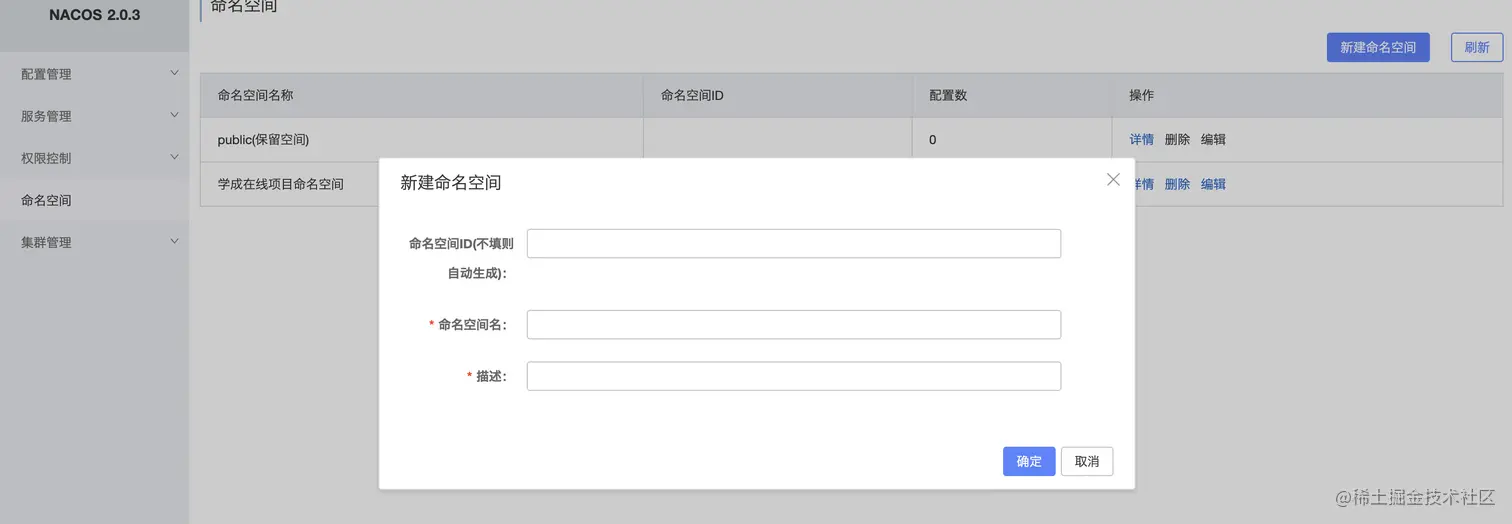Close the 新建命名空间 dialog with X icon

[1113, 180]
